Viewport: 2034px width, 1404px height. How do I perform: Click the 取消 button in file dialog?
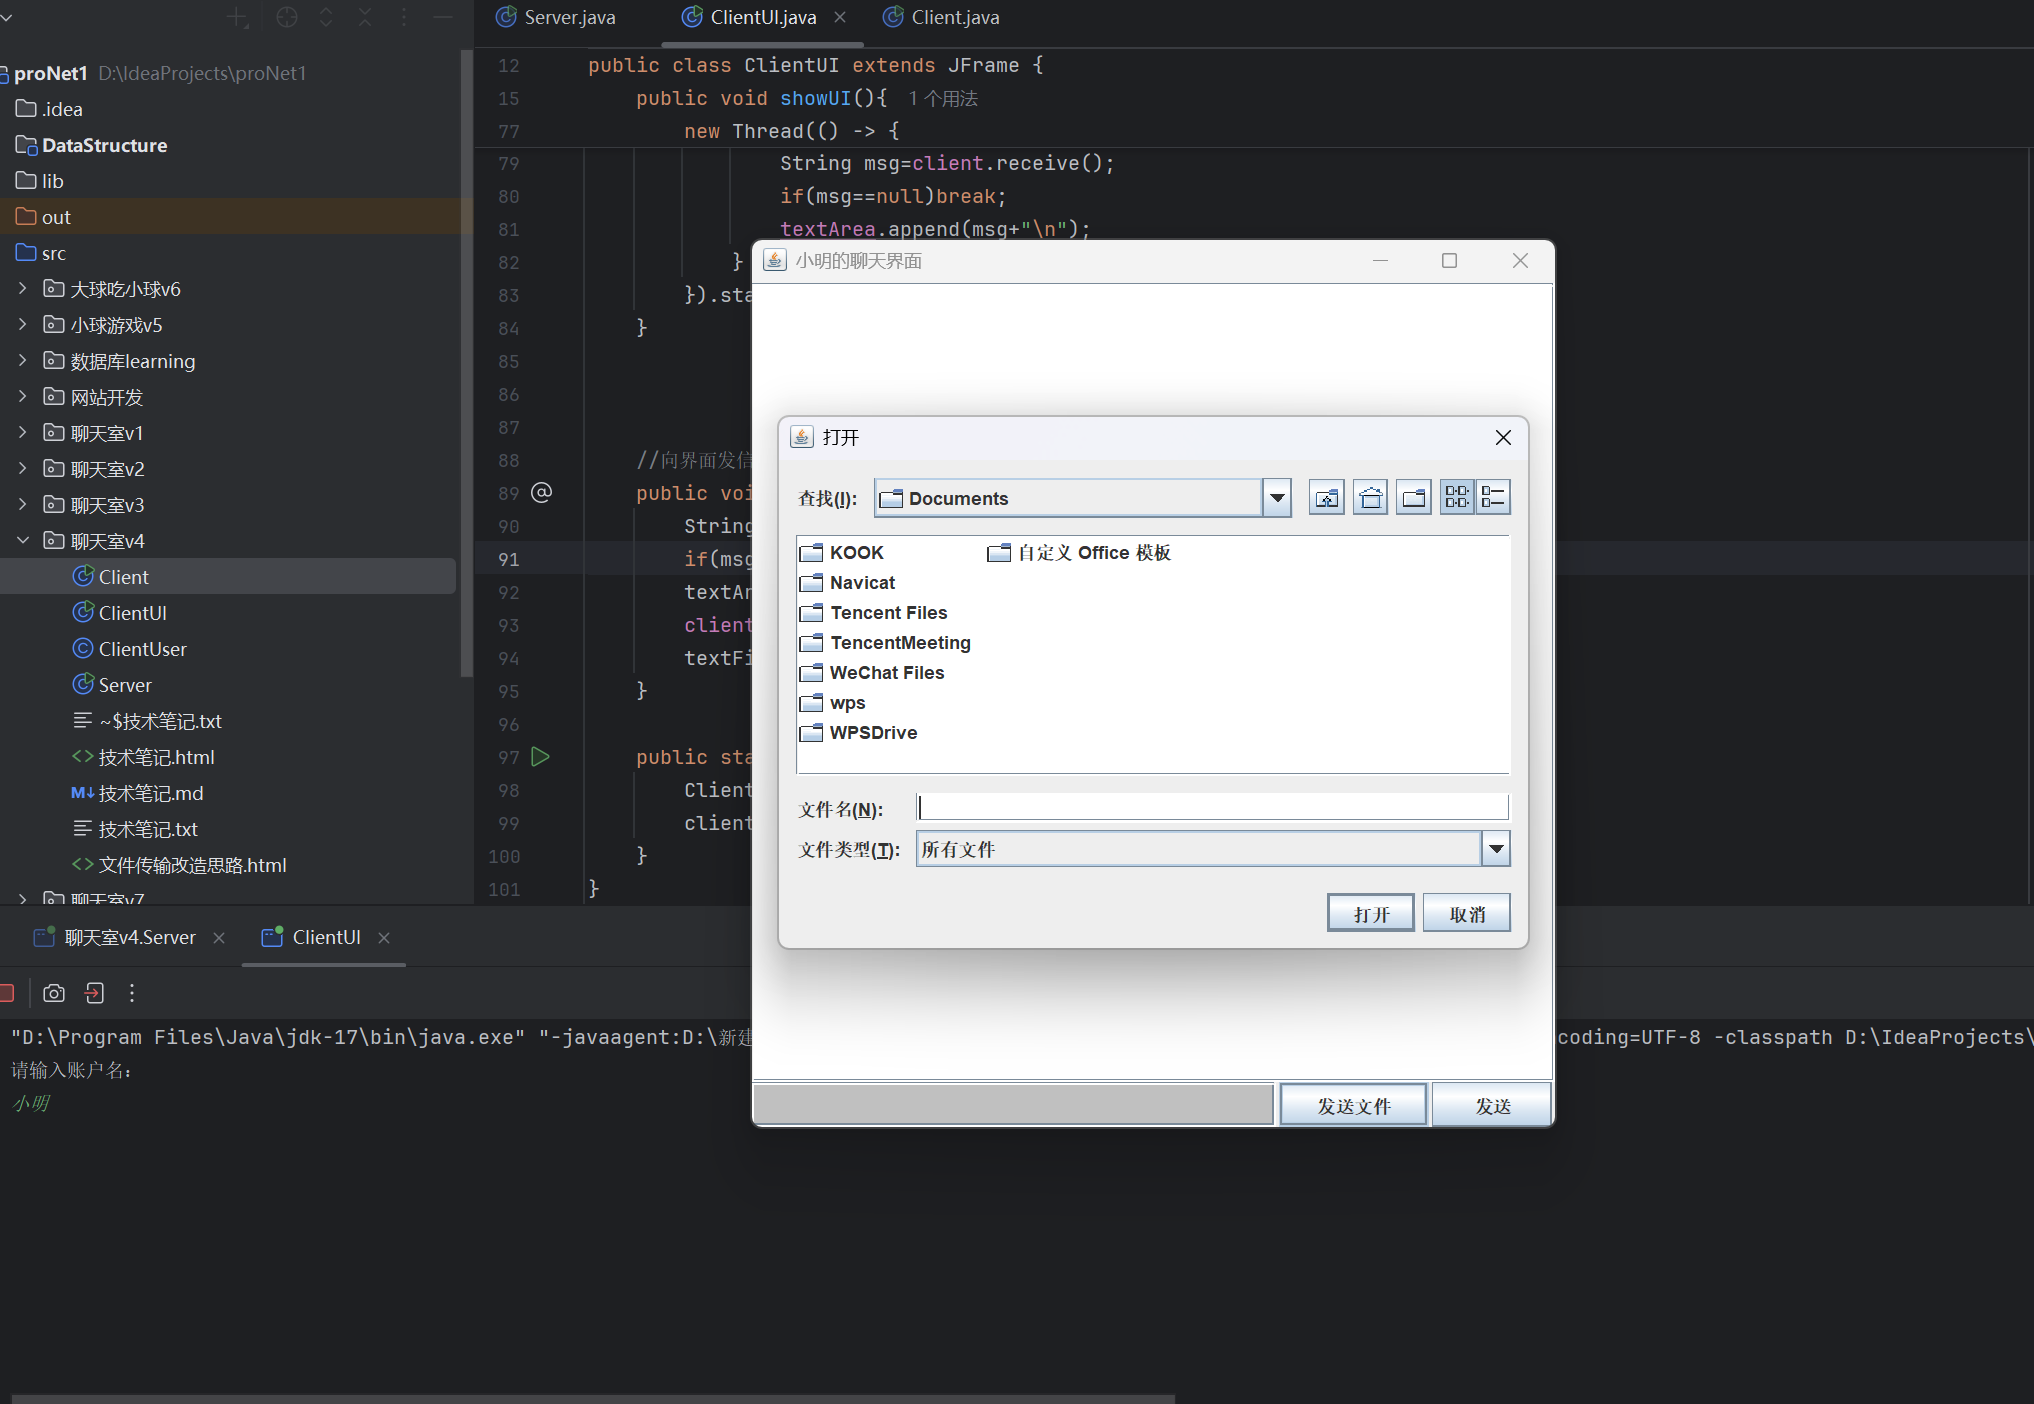point(1467,913)
